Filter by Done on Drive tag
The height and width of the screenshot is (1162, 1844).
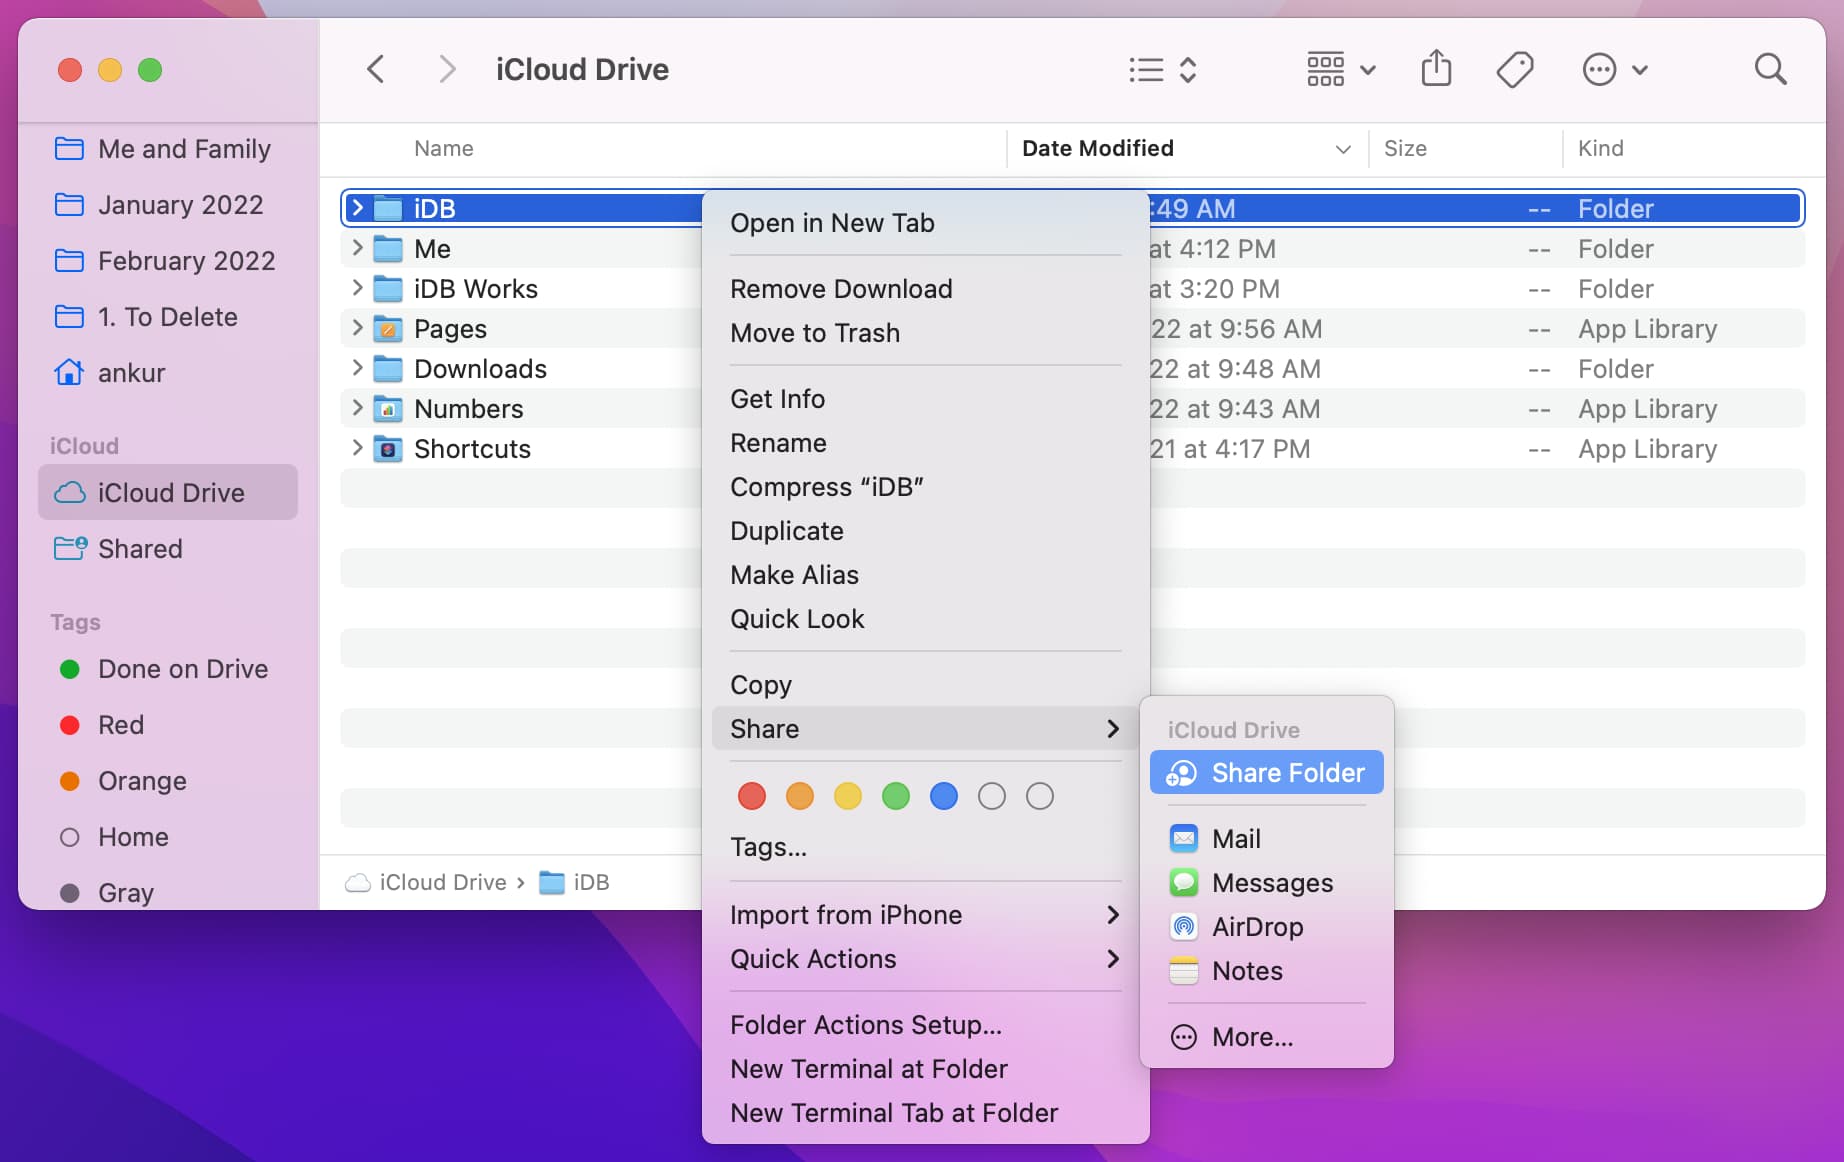click(x=168, y=669)
